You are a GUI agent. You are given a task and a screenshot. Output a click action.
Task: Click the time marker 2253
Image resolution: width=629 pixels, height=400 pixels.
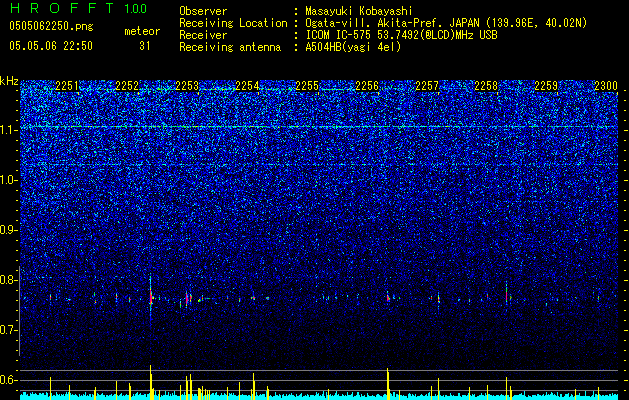[187, 86]
